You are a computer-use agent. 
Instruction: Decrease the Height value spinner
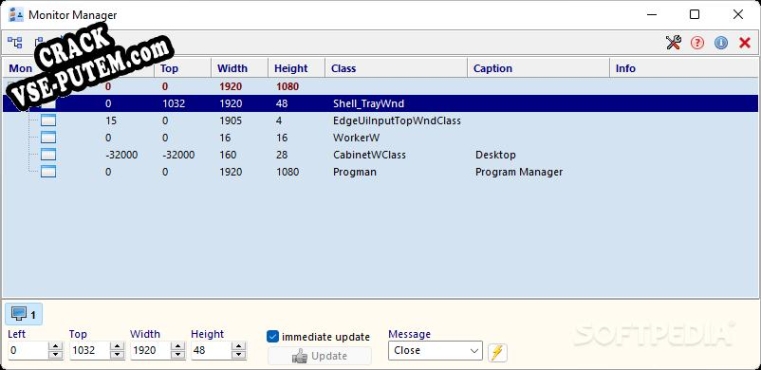[x=239, y=355]
